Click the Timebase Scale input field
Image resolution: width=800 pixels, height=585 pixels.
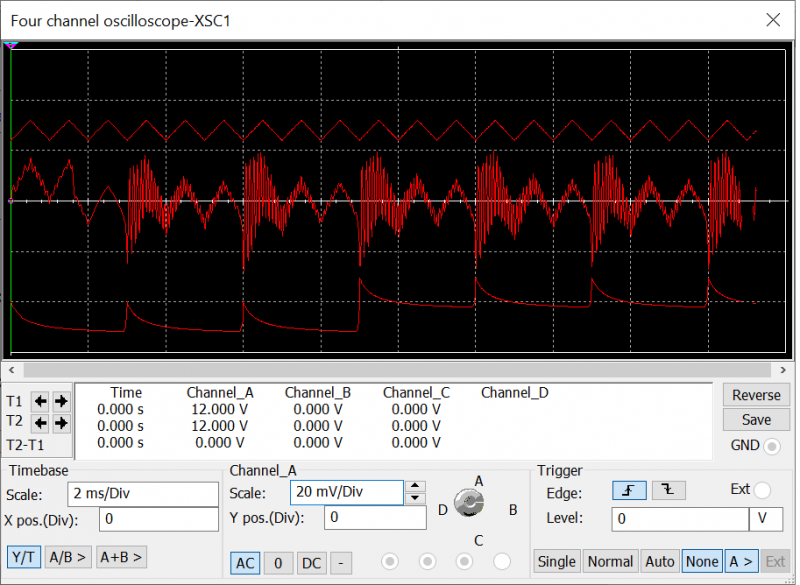click(x=143, y=494)
